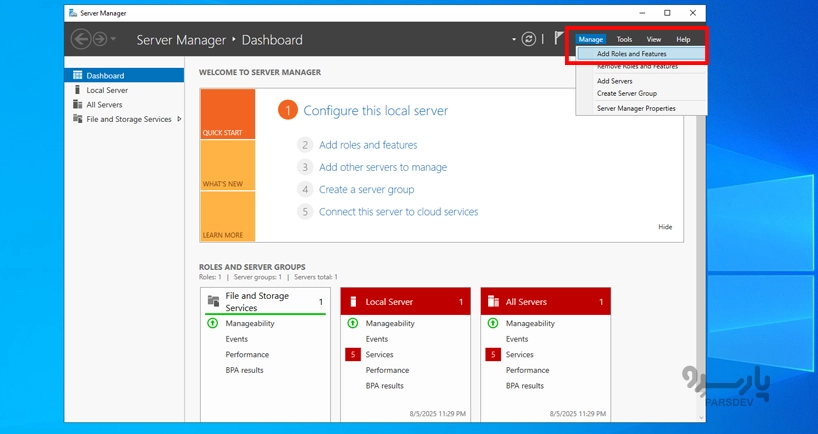
Task: Choose Add Roles and Features
Action: pos(641,54)
